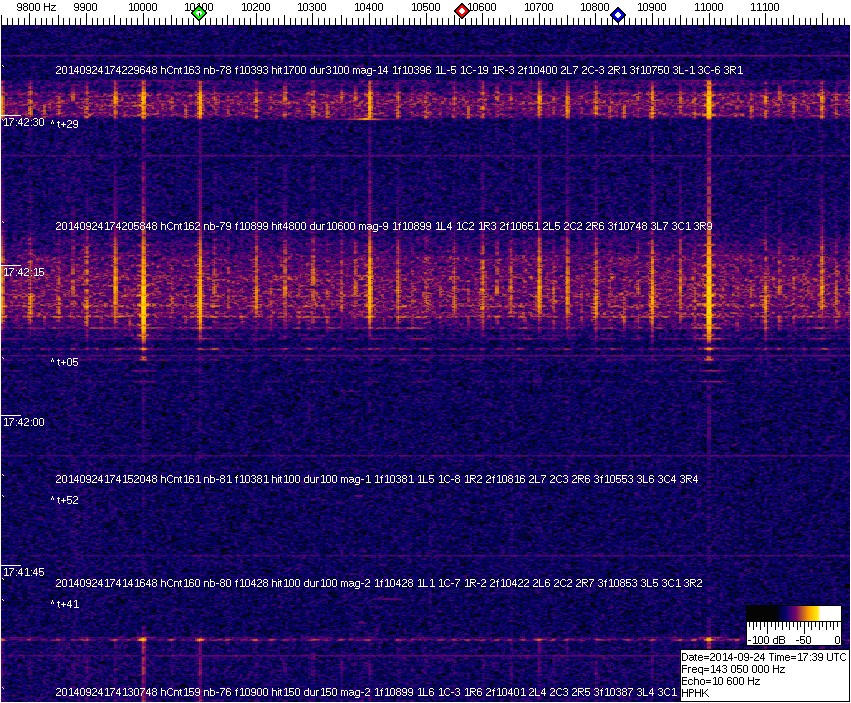Image resolution: width=851 pixels, height=703 pixels.
Task: Select the 9800 Hz frequency scale label
Action: pyautogui.click(x=36, y=7)
